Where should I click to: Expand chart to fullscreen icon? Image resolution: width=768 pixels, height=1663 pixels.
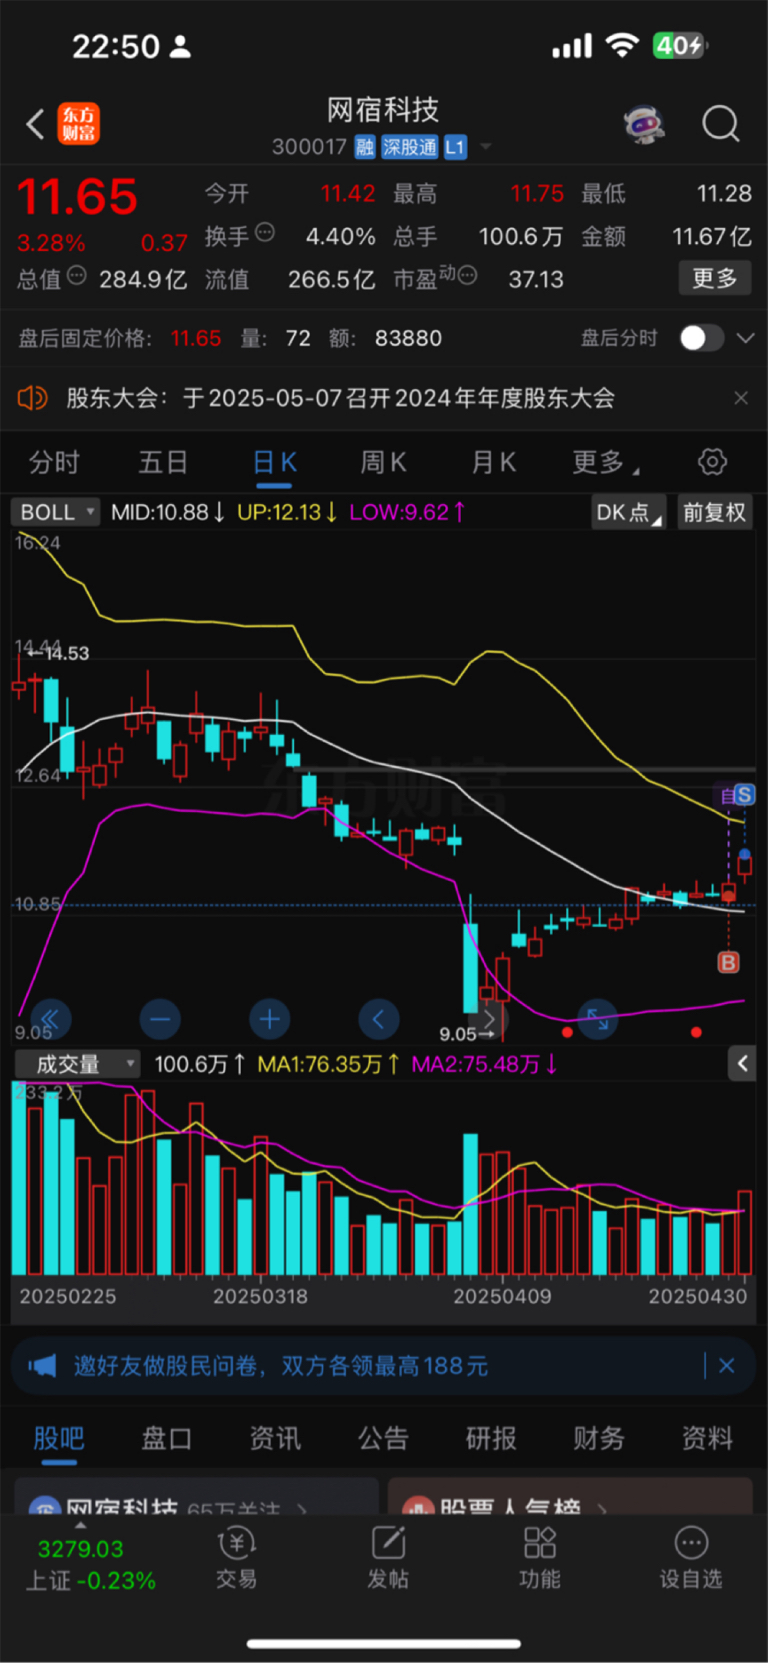pos(597,1019)
